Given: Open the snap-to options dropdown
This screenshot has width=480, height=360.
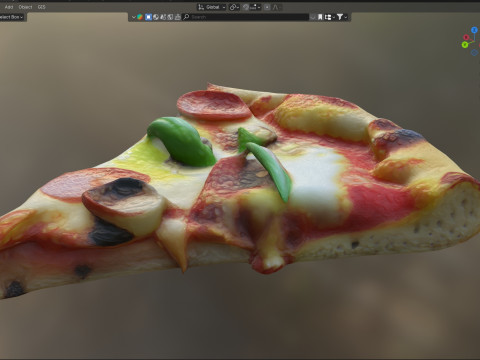Looking at the screenshot, I should [256, 7].
